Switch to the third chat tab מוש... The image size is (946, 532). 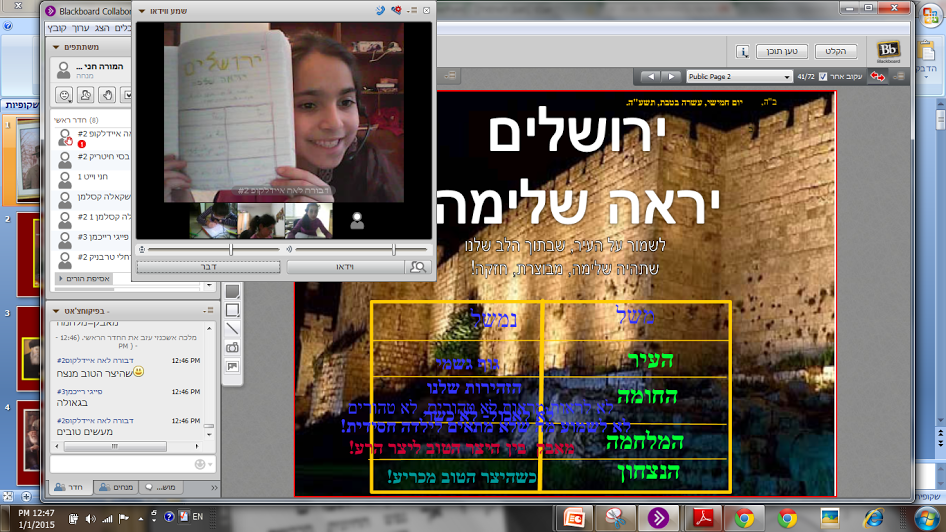click(160, 487)
